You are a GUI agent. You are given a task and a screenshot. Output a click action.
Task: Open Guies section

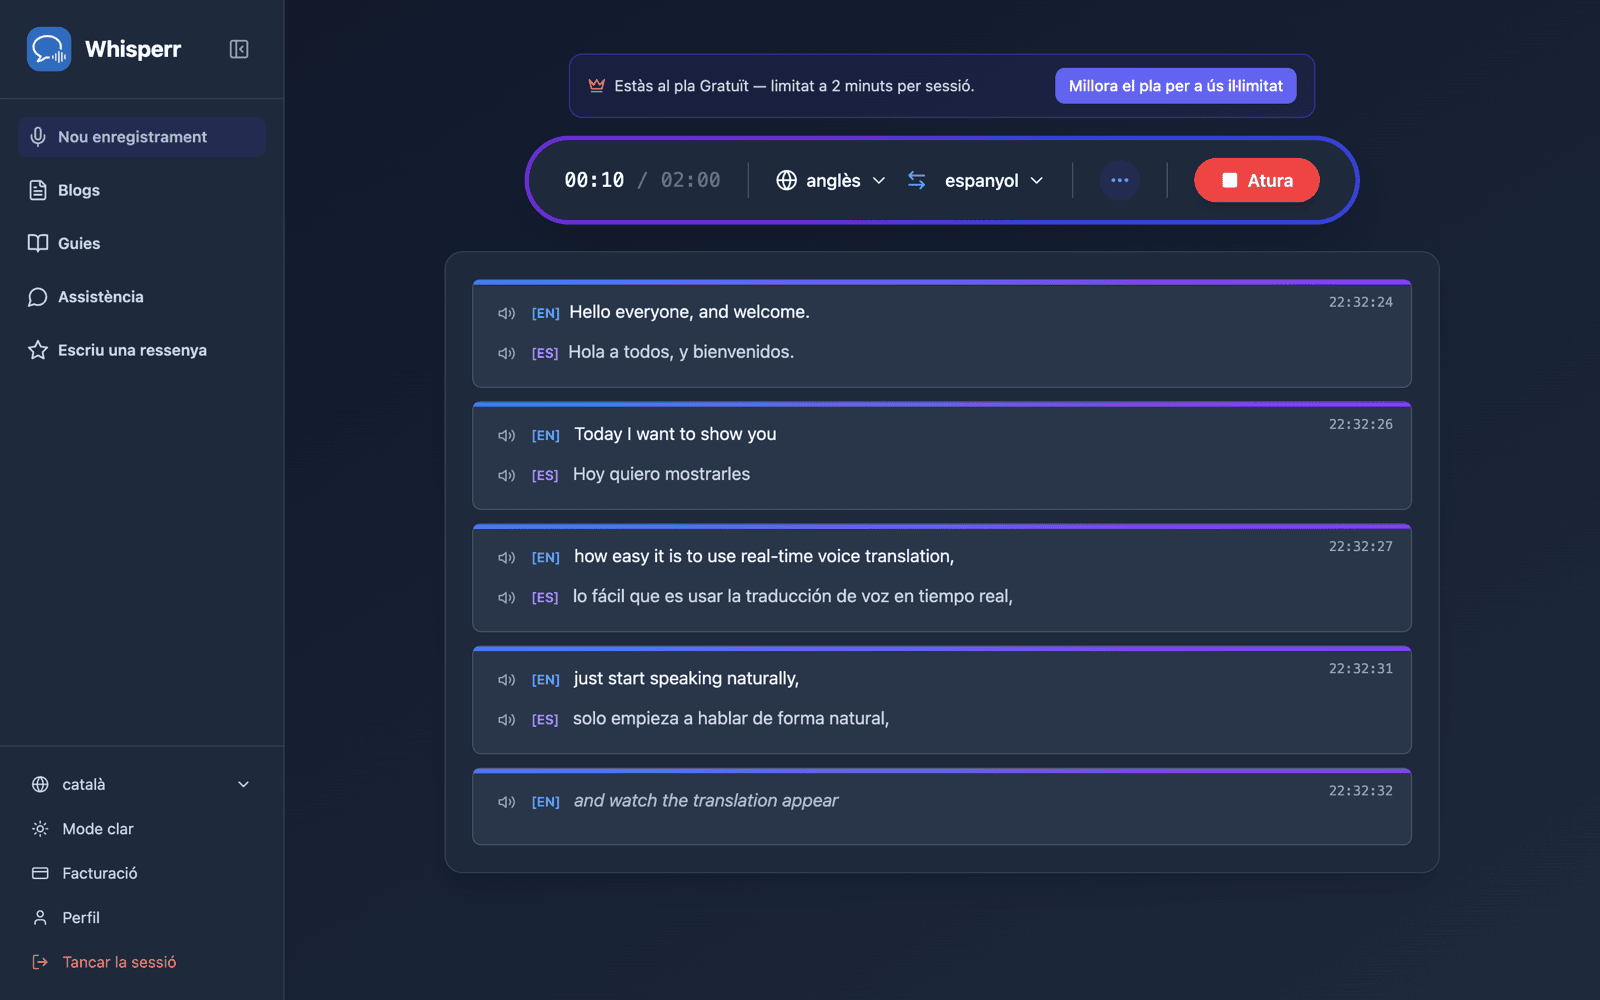click(141, 243)
